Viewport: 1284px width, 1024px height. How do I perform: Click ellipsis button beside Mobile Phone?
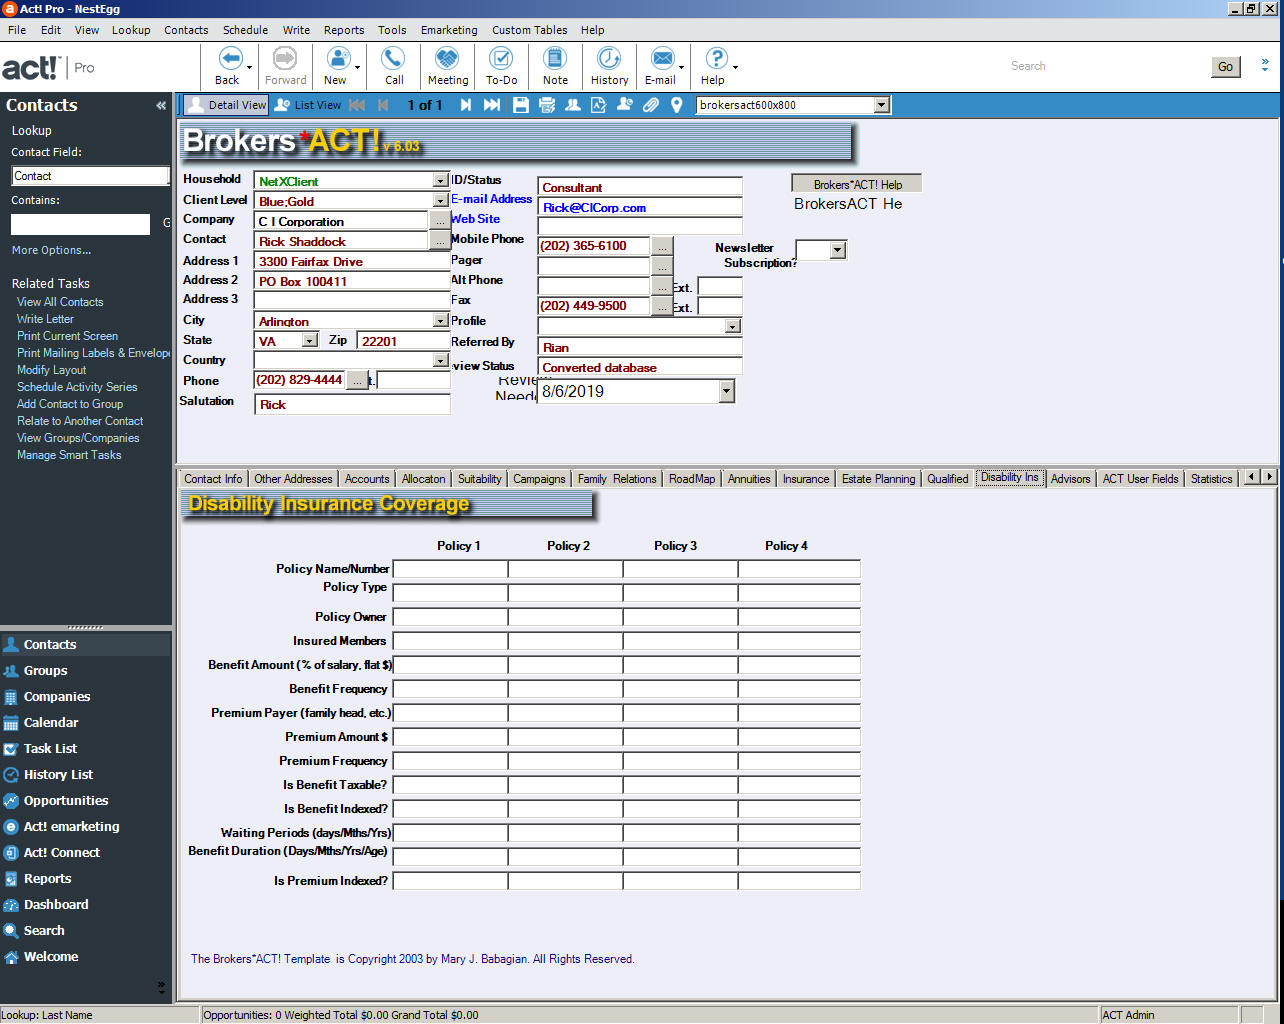click(x=662, y=246)
